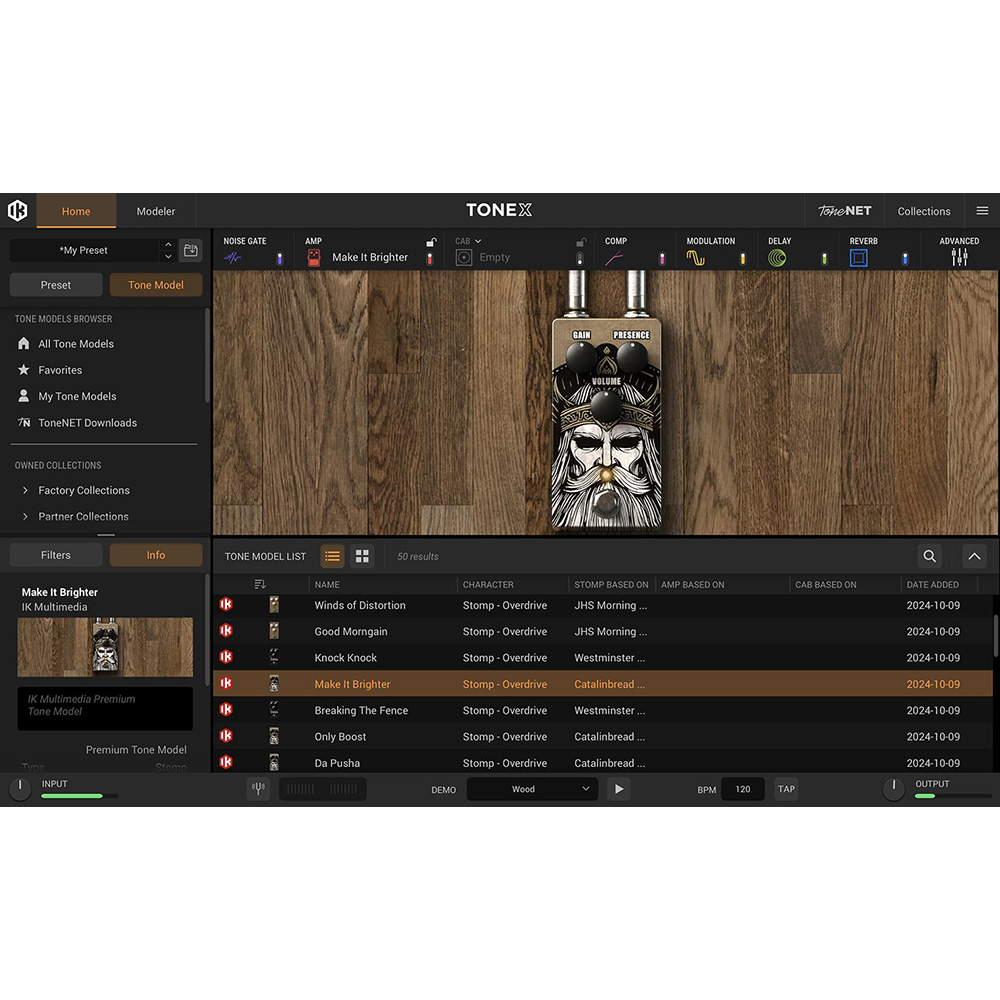Open the tuner fork icon

258,789
